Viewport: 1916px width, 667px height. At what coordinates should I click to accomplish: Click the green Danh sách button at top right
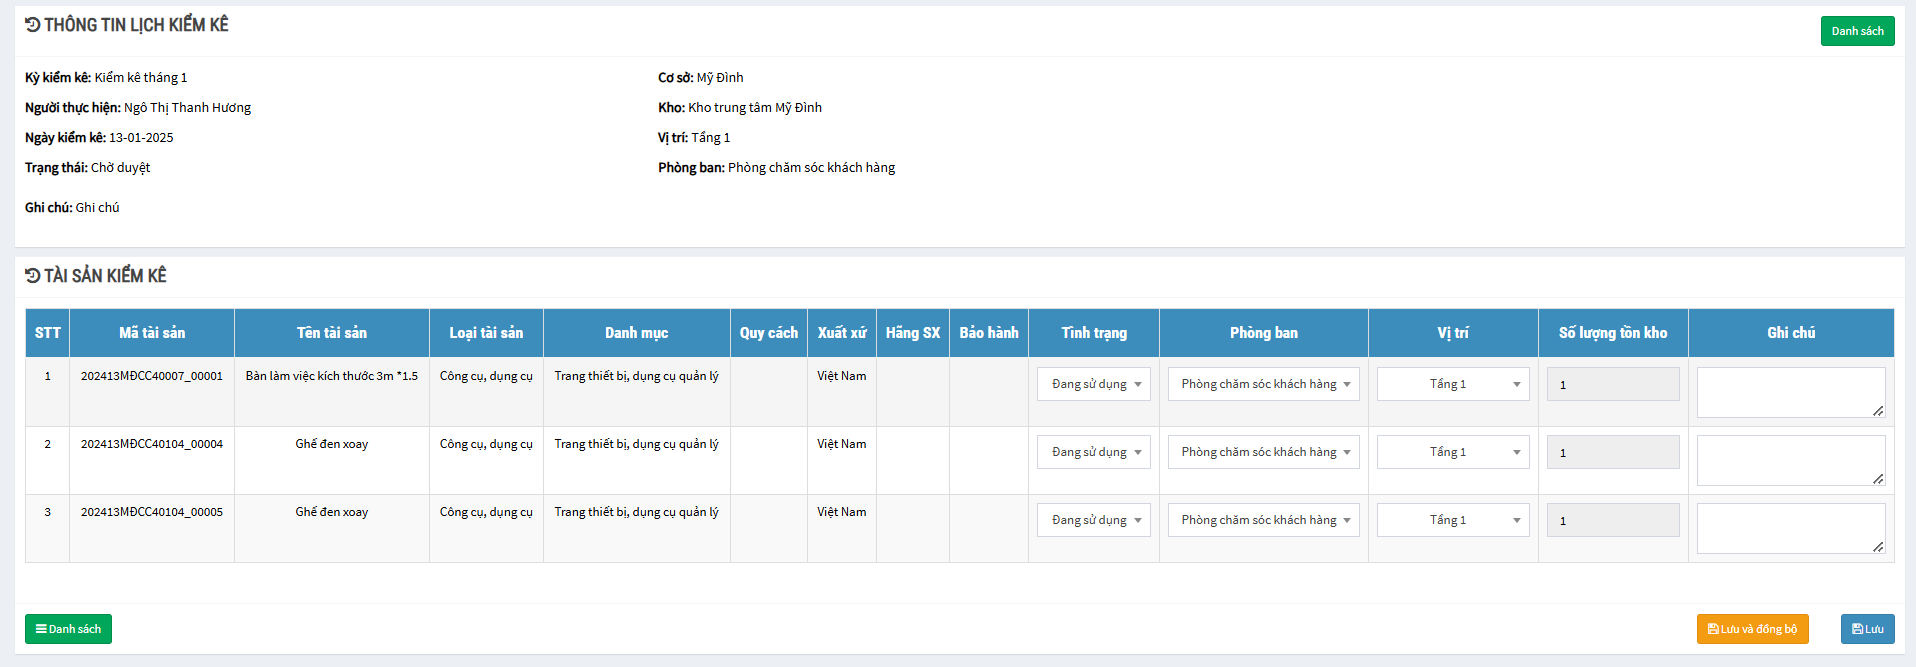tap(1857, 31)
